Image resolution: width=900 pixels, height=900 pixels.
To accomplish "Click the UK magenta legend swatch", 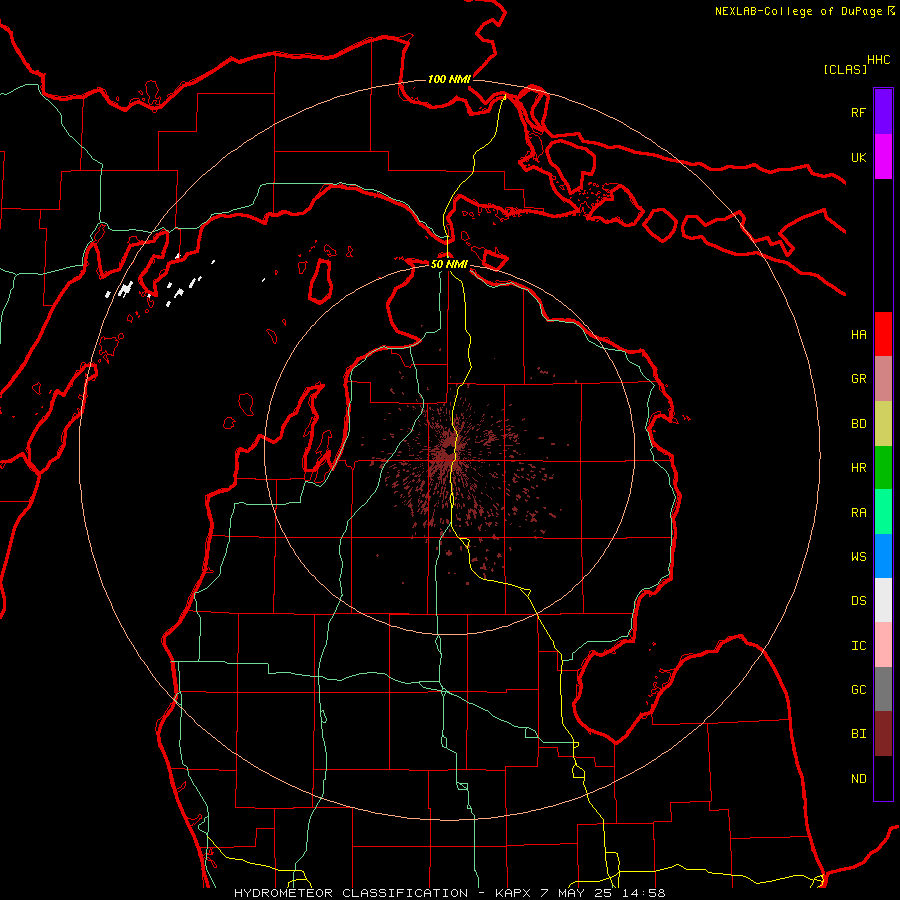I will click(x=883, y=157).
